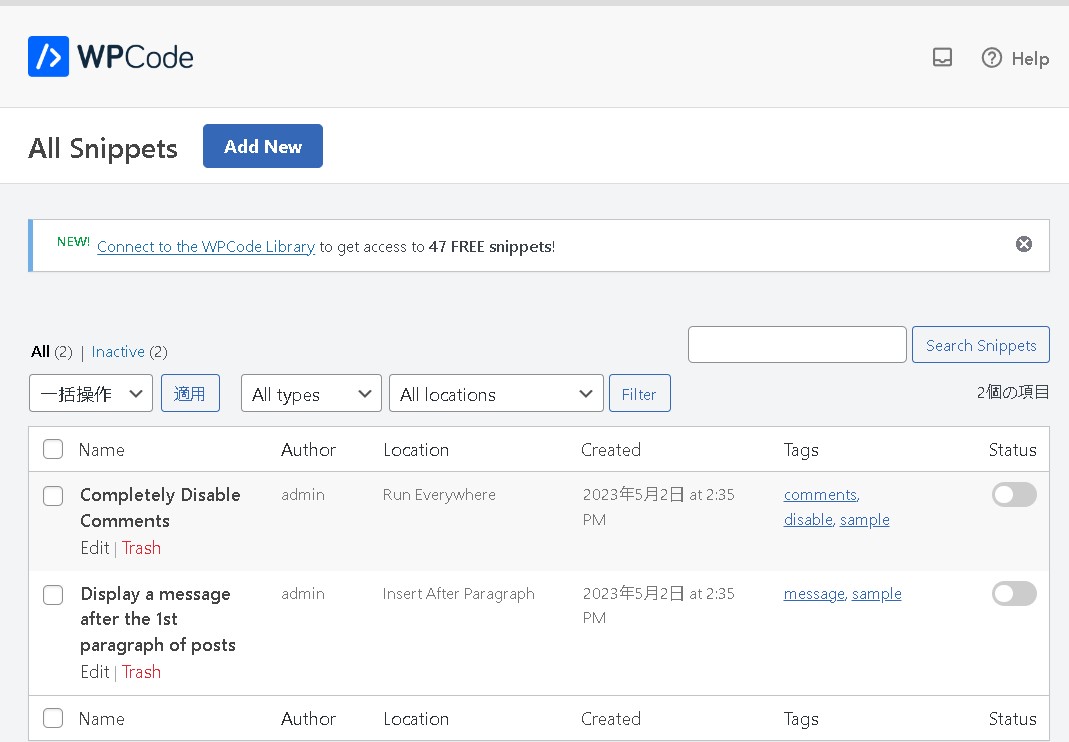Viewport: 1069px width, 742px height.
Task: Click the Add New button
Action: coord(262,146)
